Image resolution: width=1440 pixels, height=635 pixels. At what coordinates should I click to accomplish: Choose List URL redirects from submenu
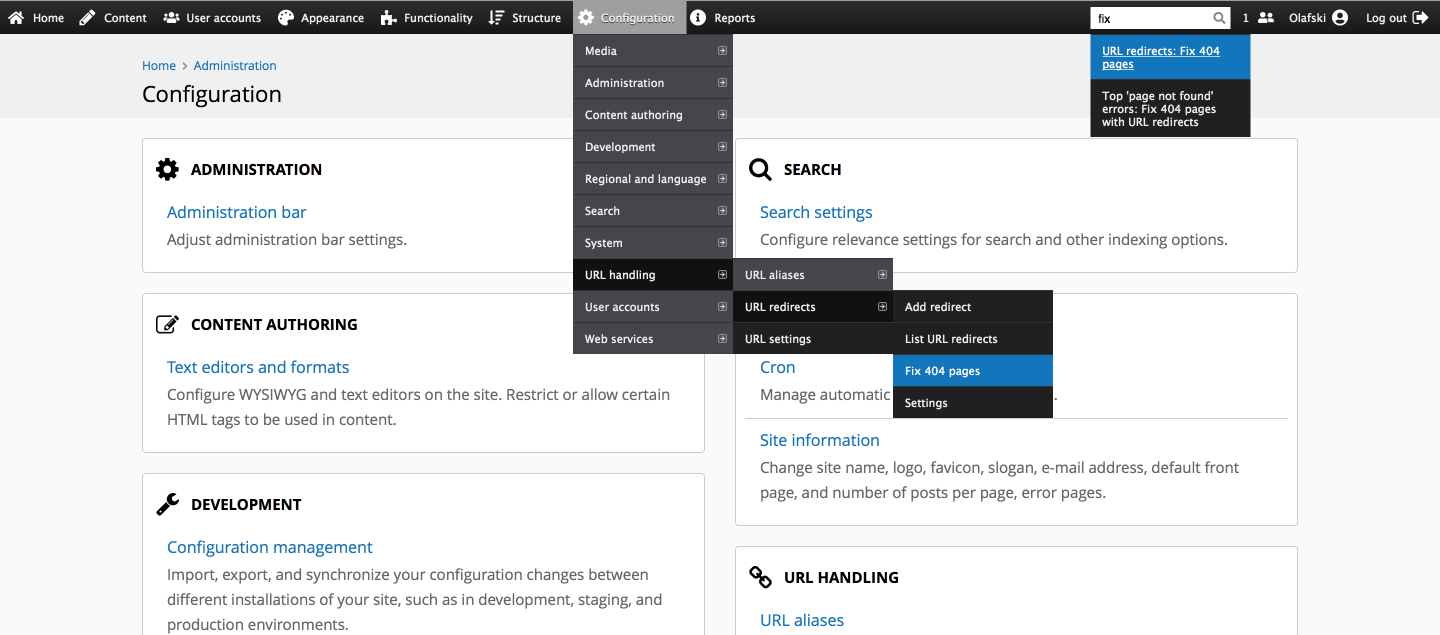[x=951, y=339]
